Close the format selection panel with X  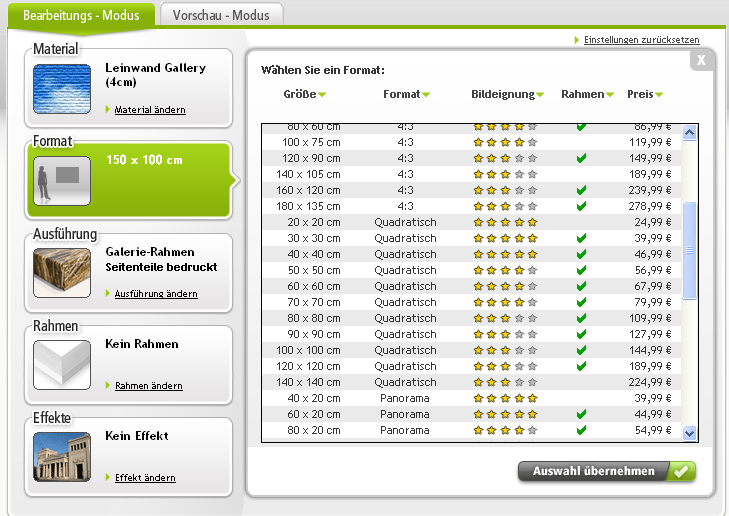click(x=702, y=60)
